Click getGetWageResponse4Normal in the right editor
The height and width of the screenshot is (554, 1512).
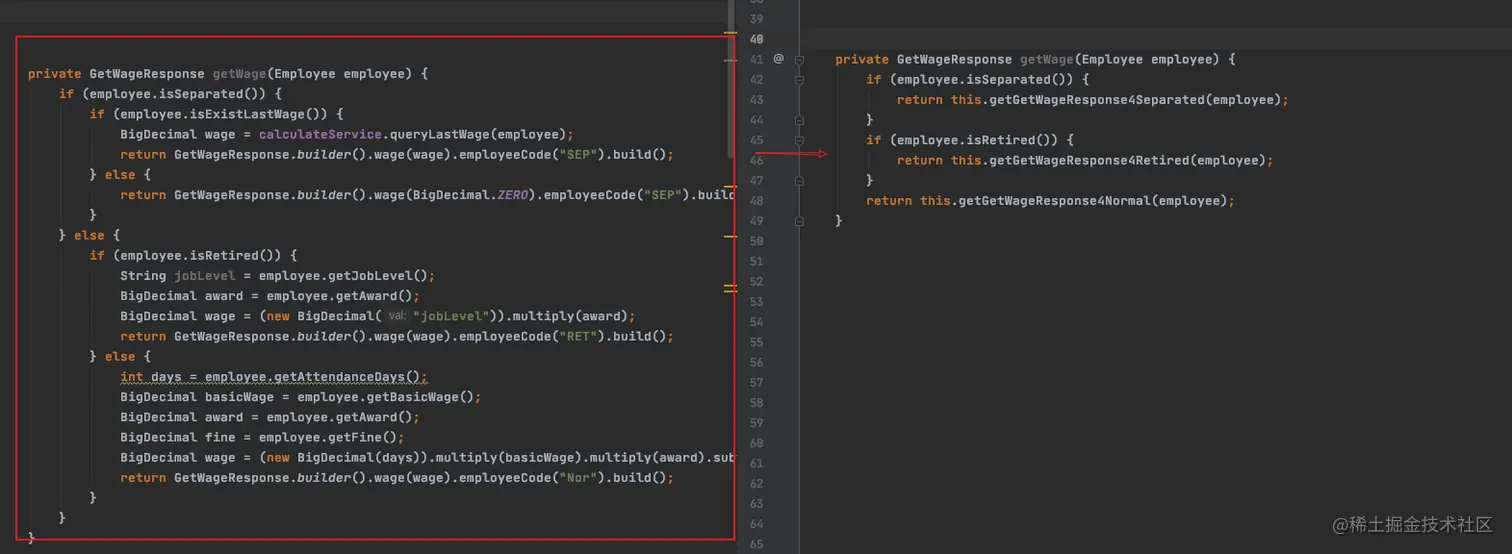click(x=1055, y=201)
